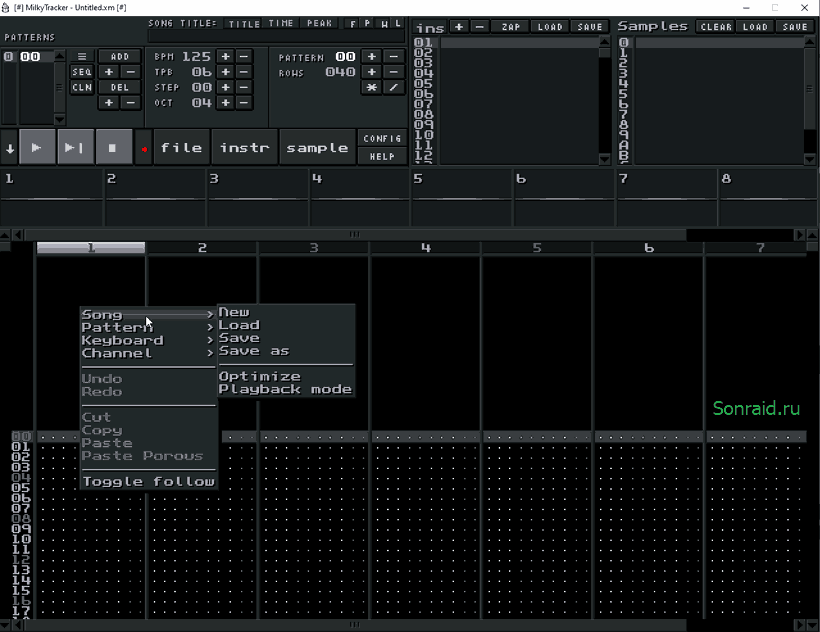Stop playback with the square button

coord(113,147)
